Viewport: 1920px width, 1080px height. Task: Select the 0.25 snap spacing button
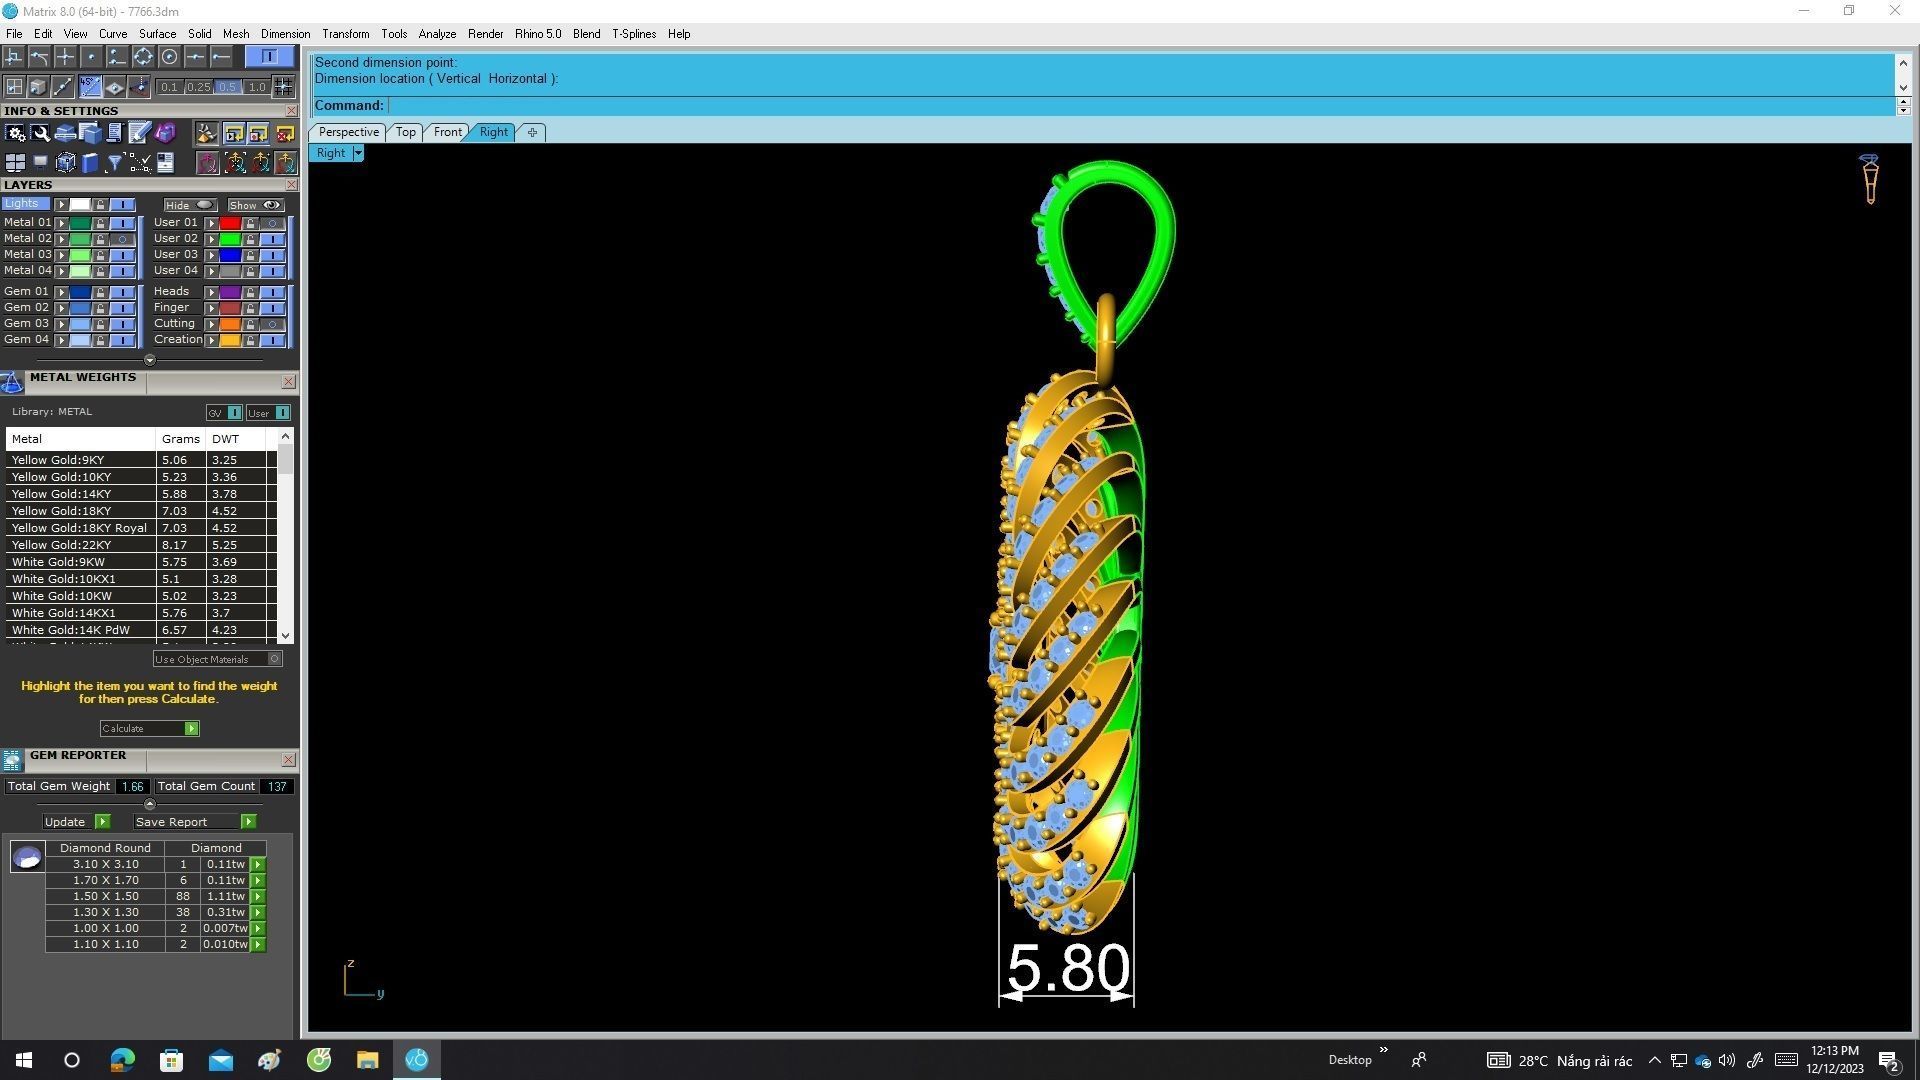point(198,87)
